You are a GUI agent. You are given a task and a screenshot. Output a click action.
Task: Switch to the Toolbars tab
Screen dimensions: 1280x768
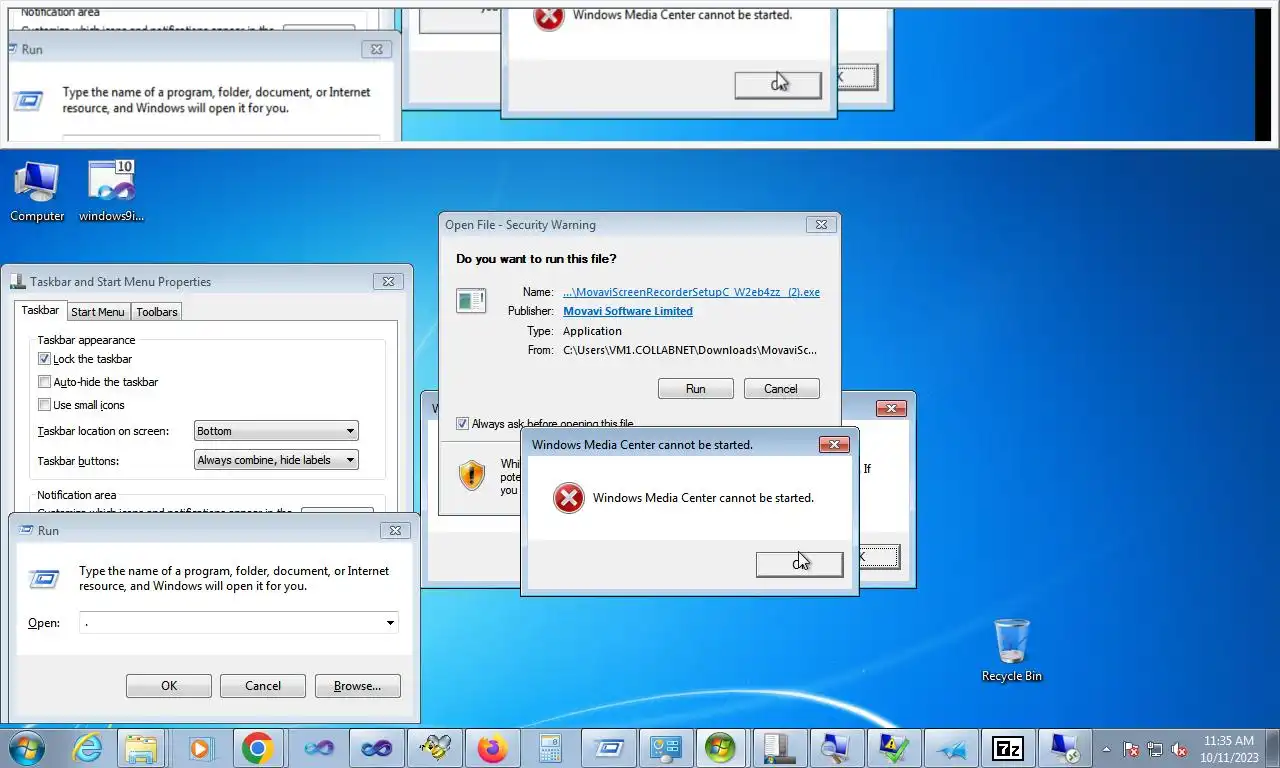[x=157, y=312]
